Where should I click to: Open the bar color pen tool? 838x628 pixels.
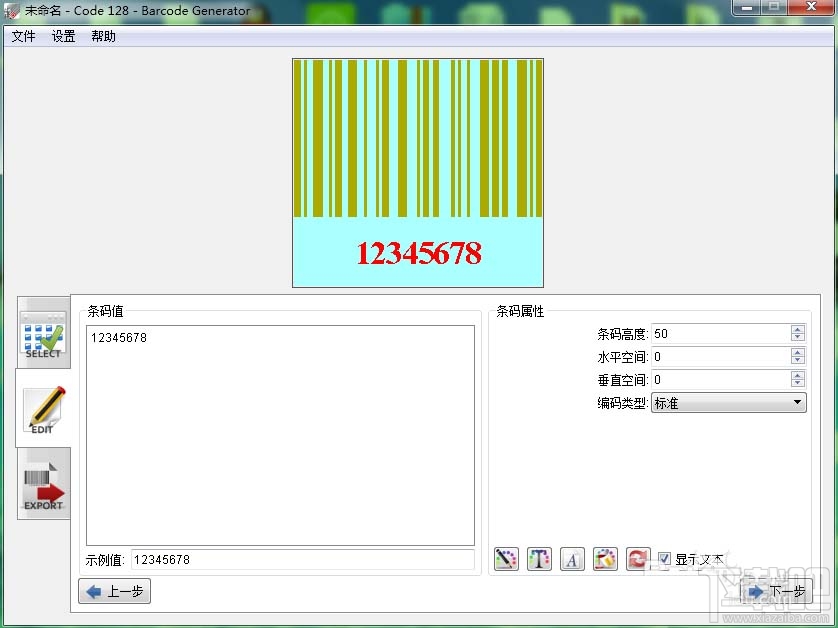506,559
